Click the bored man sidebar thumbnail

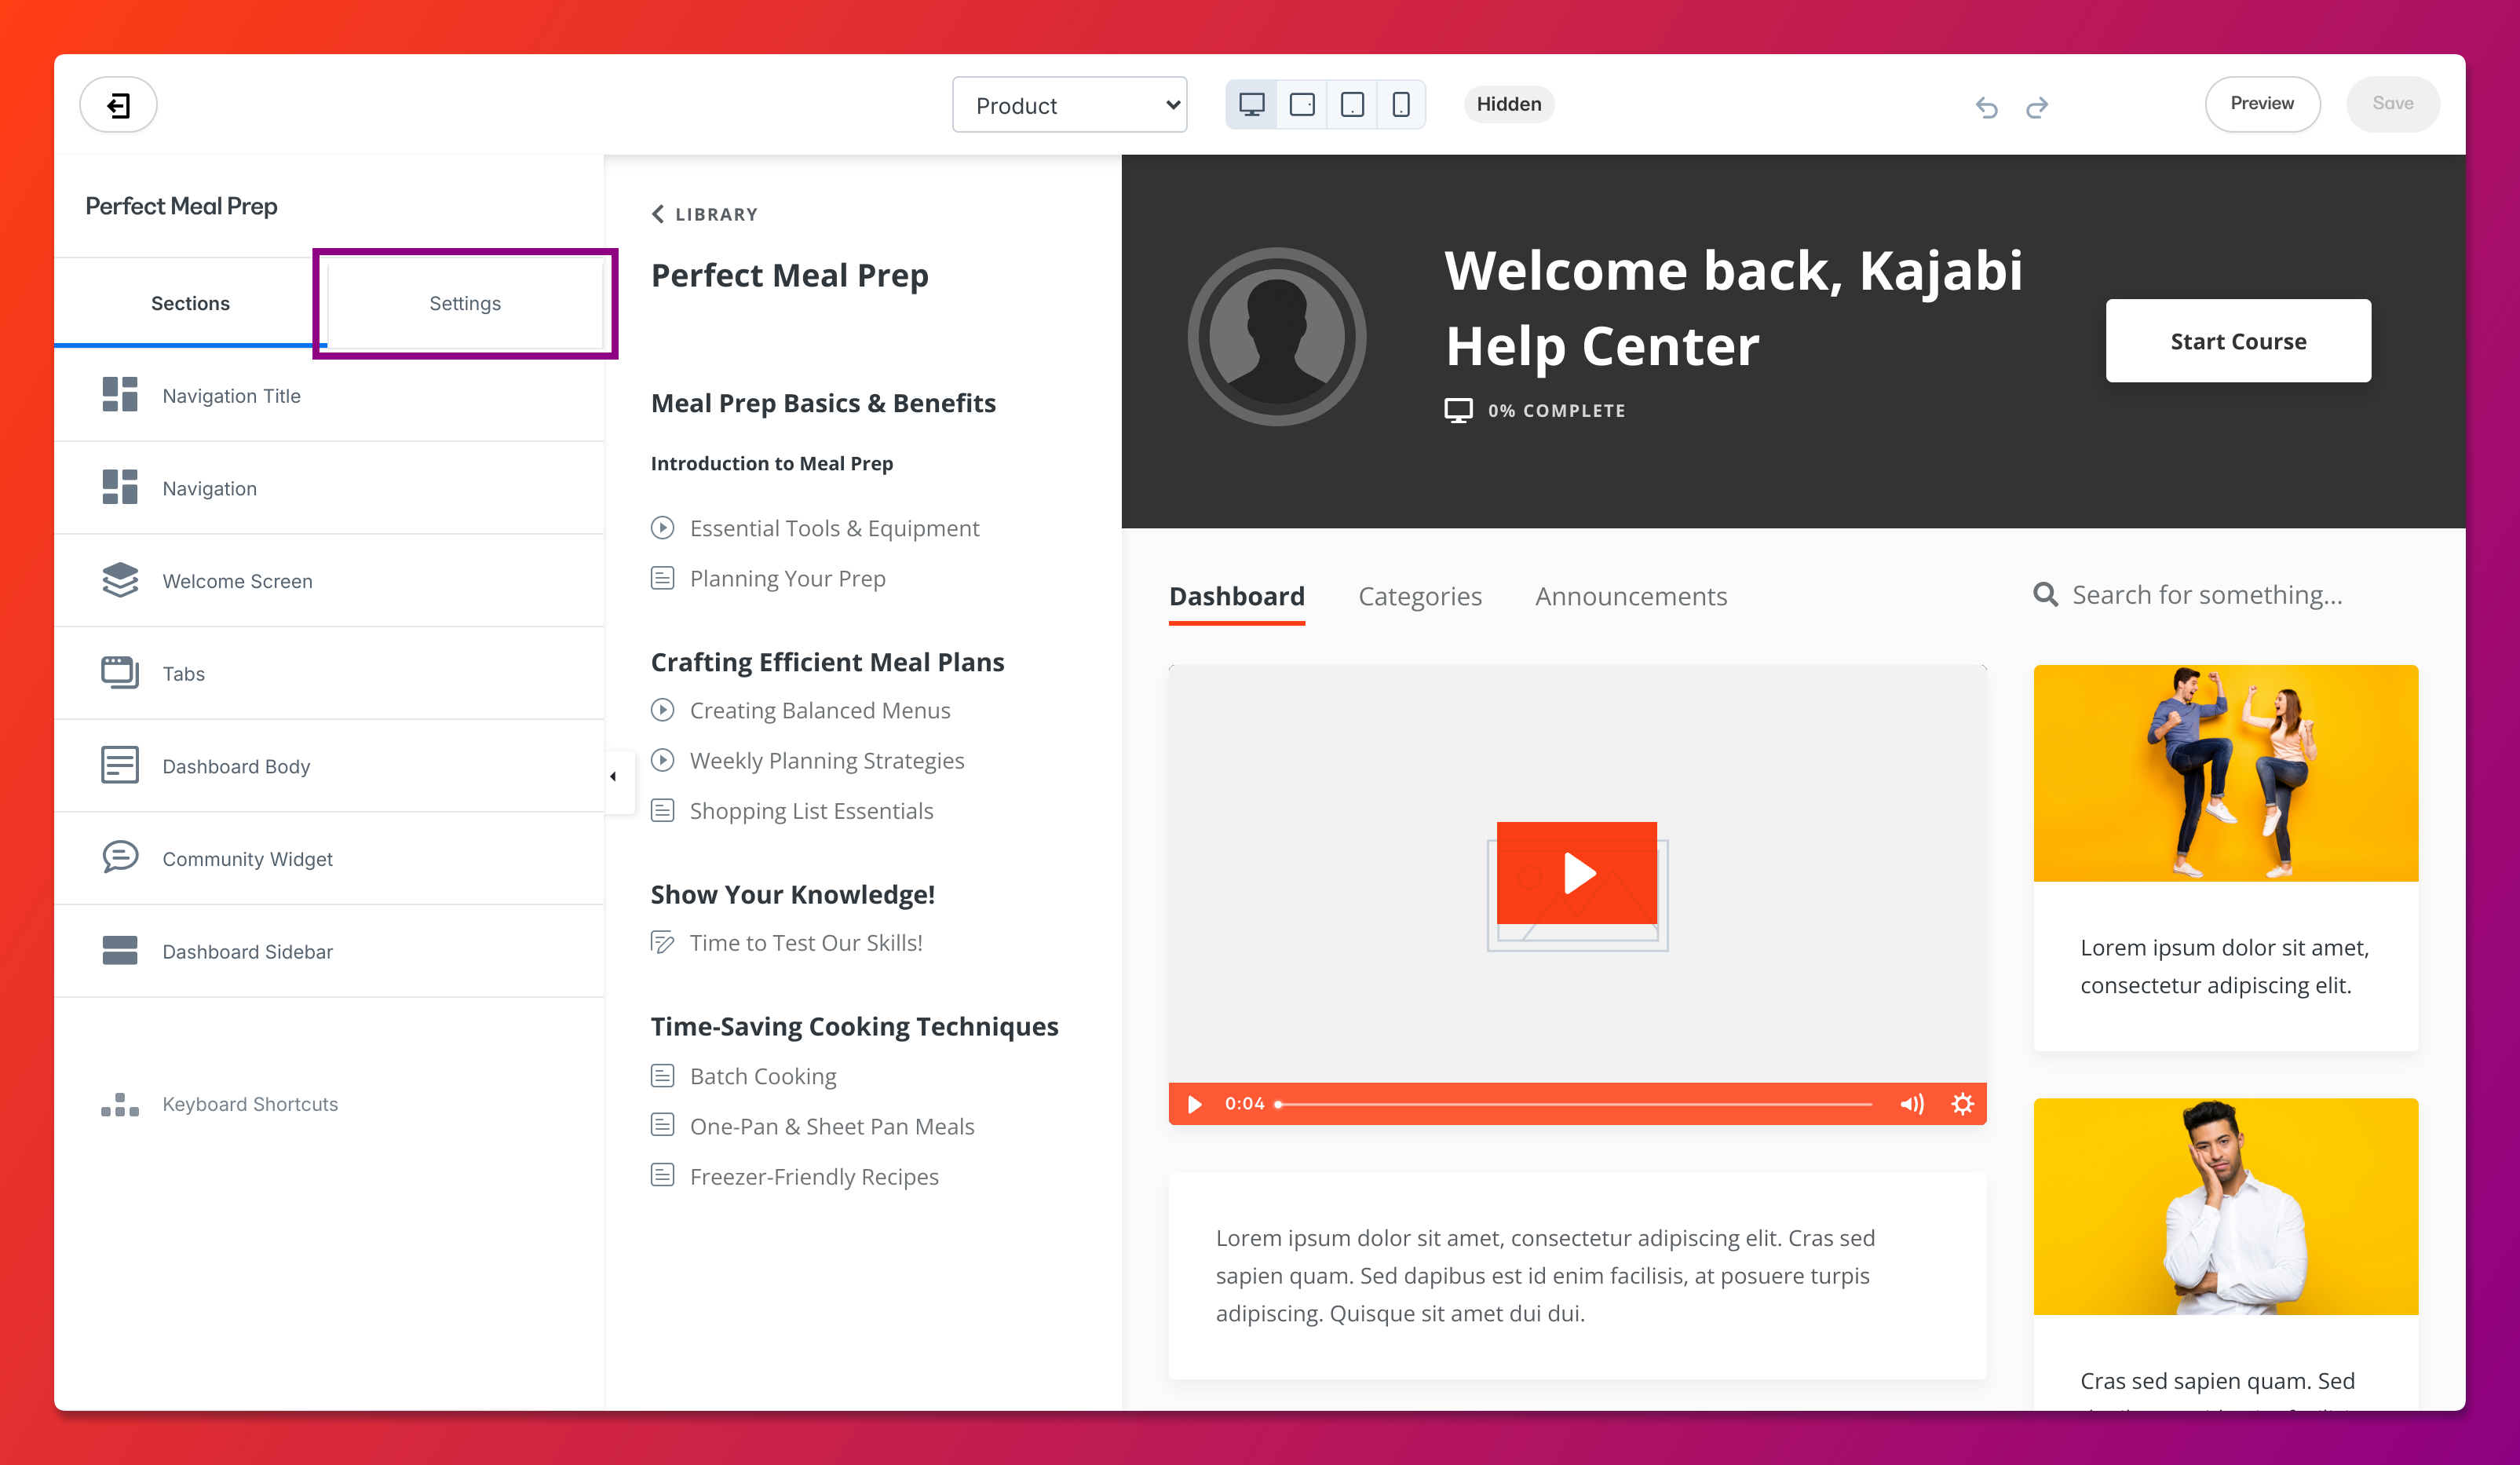click(2225, 1206)
